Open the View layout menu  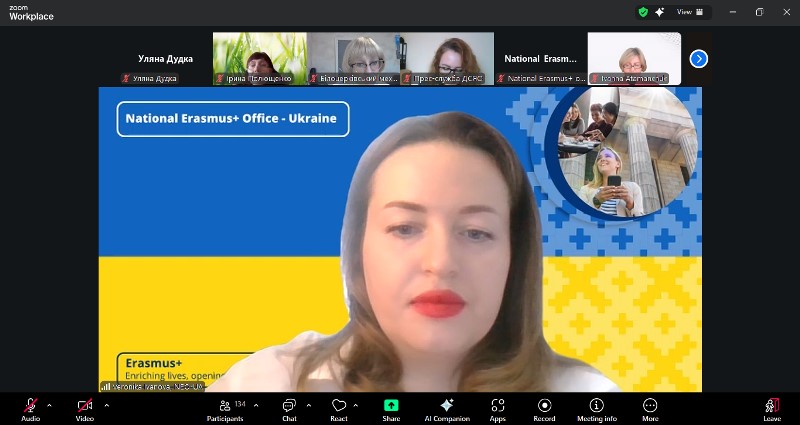click(690, 12)
